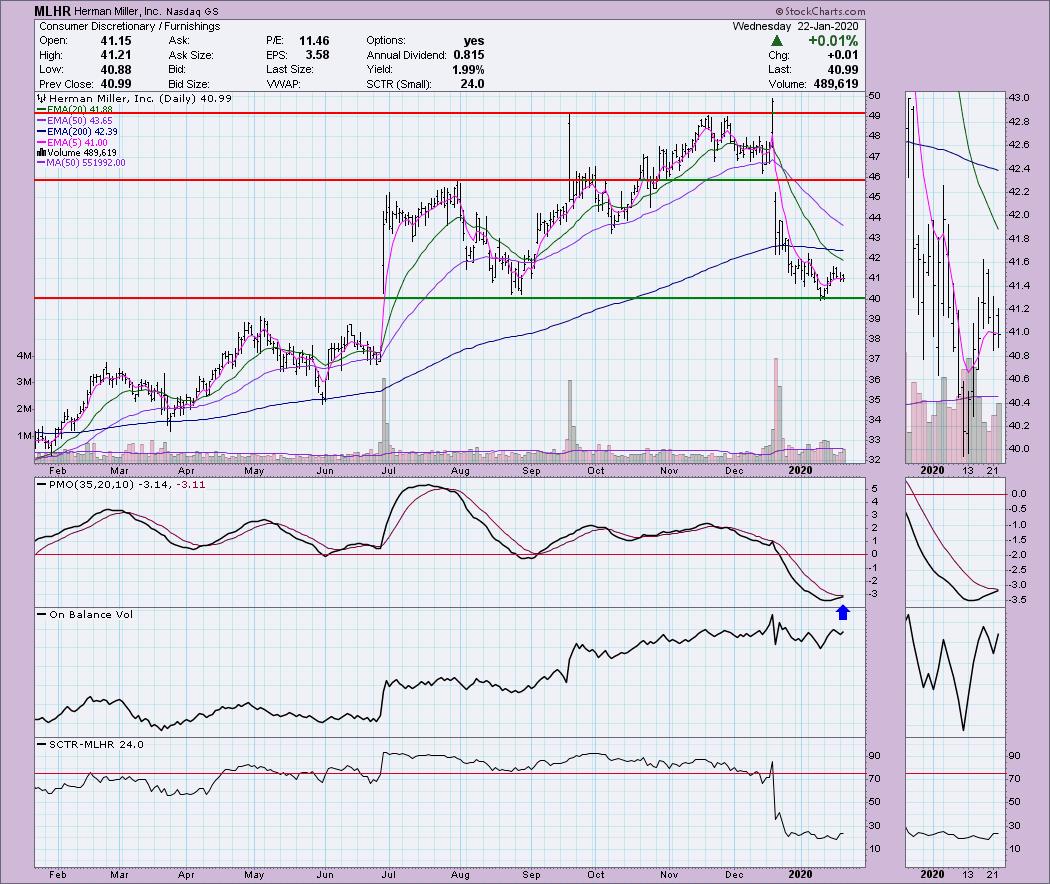Click the EMA(200) 42.39 legend entry
The height and width of the screenshot is (884, 1050).
(78, 132)
